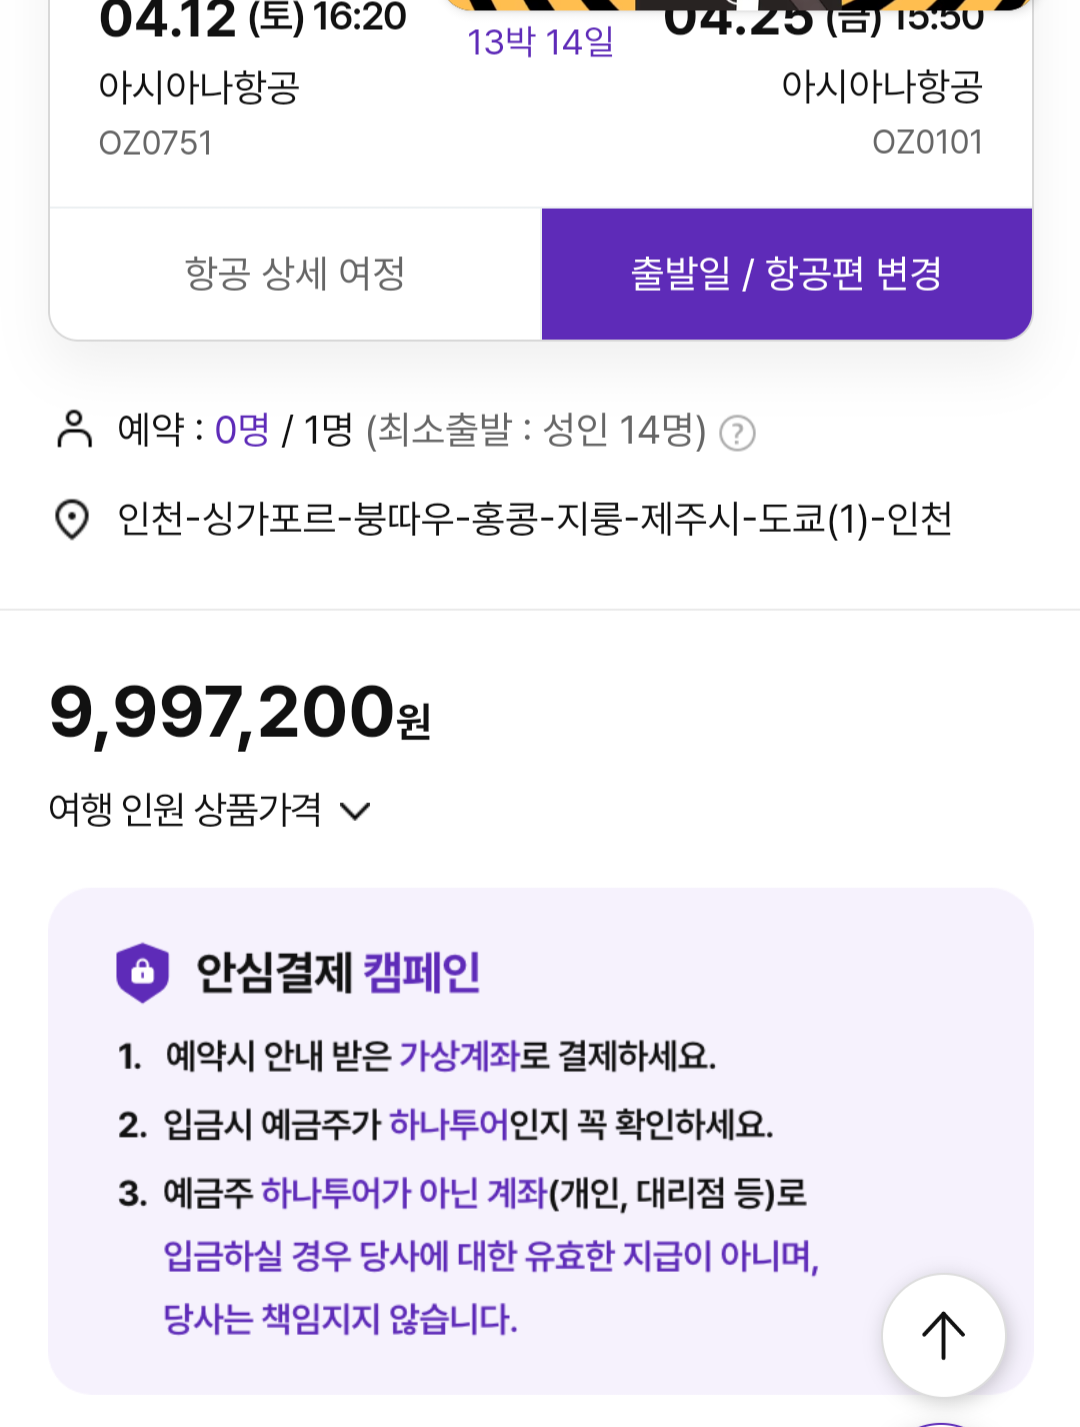Click the 안심결제 캠페인 heading
The image size is (1080, 1427).
coord(338,972)
